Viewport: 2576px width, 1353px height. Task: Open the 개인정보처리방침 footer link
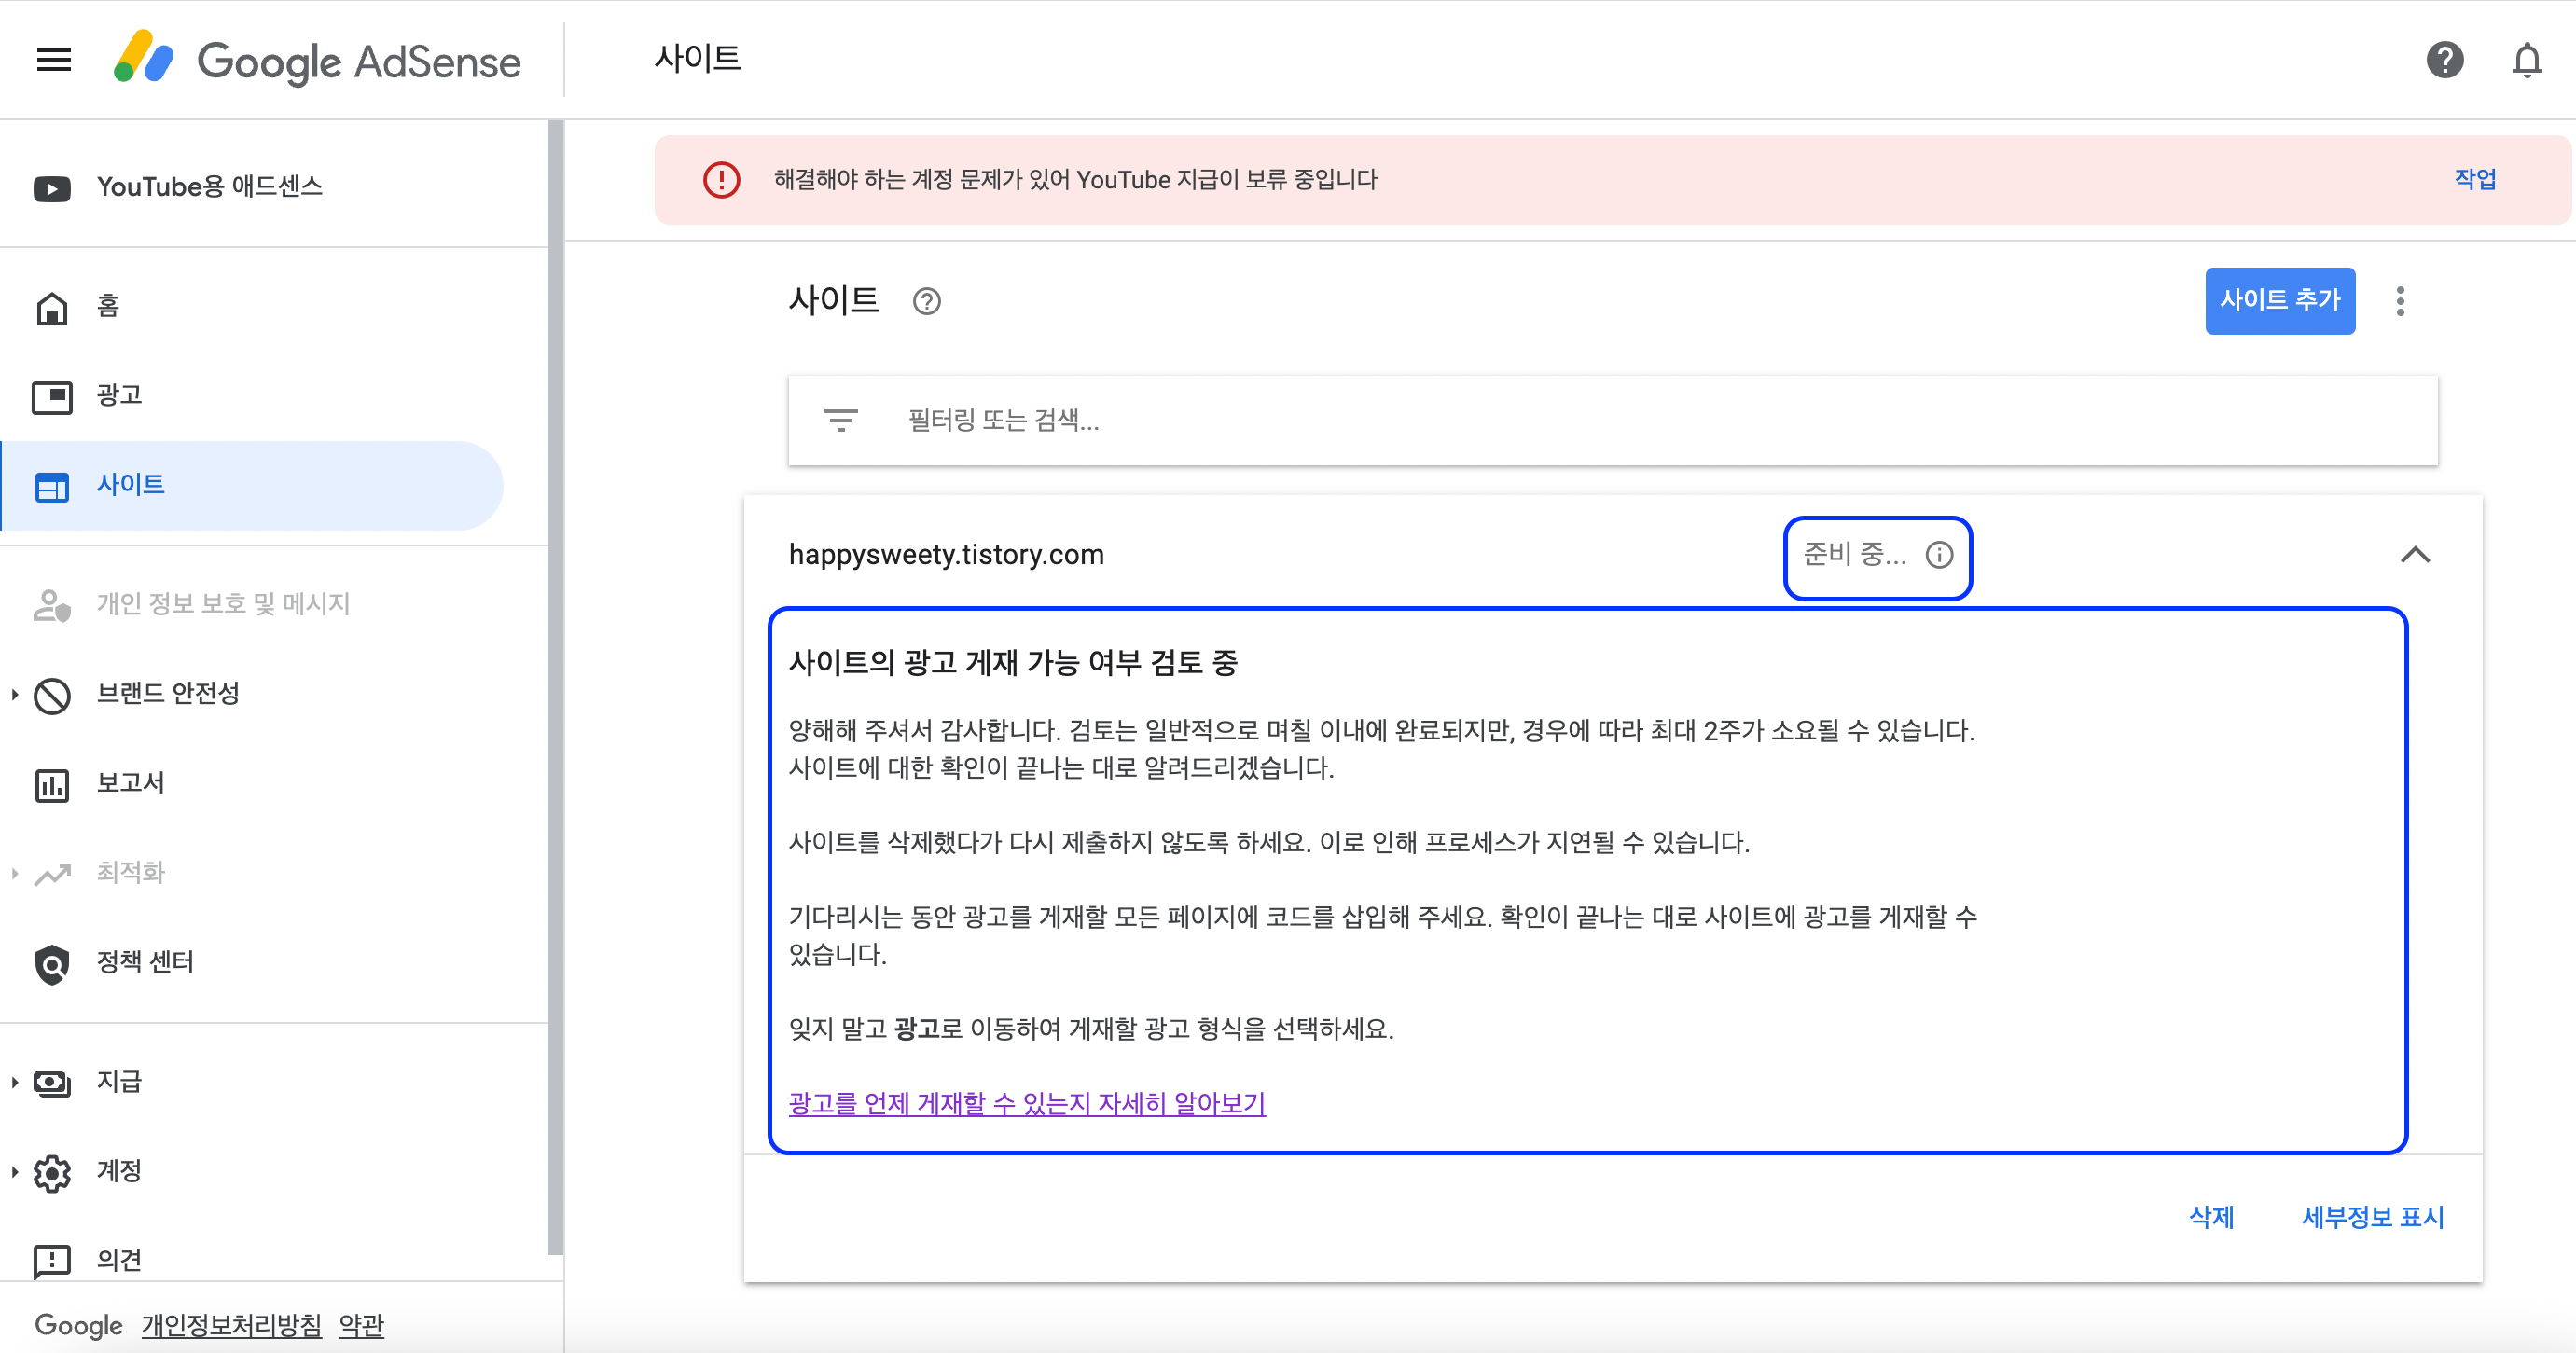tap(232, 1325)
